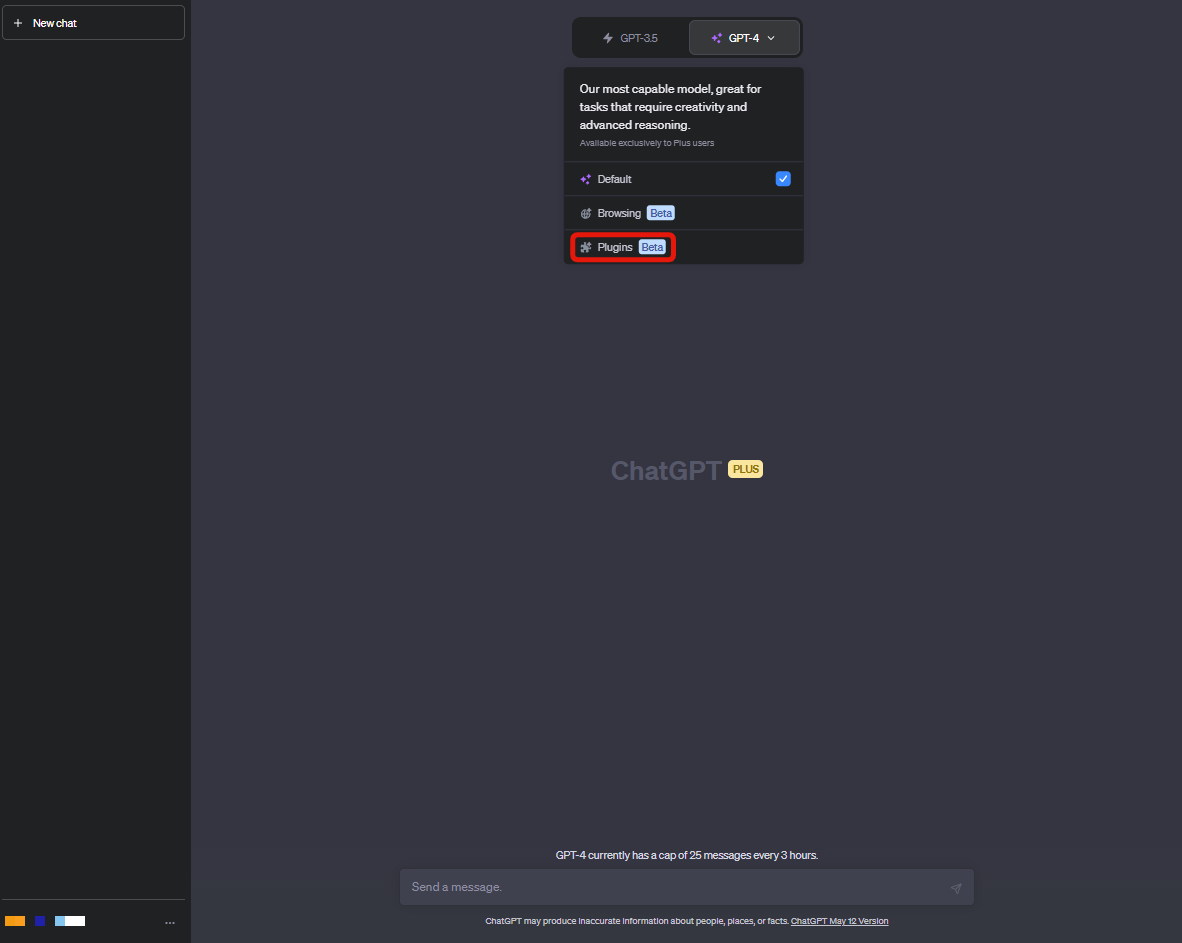Switch to the GPT-3.5 model tab

point(631,38)
